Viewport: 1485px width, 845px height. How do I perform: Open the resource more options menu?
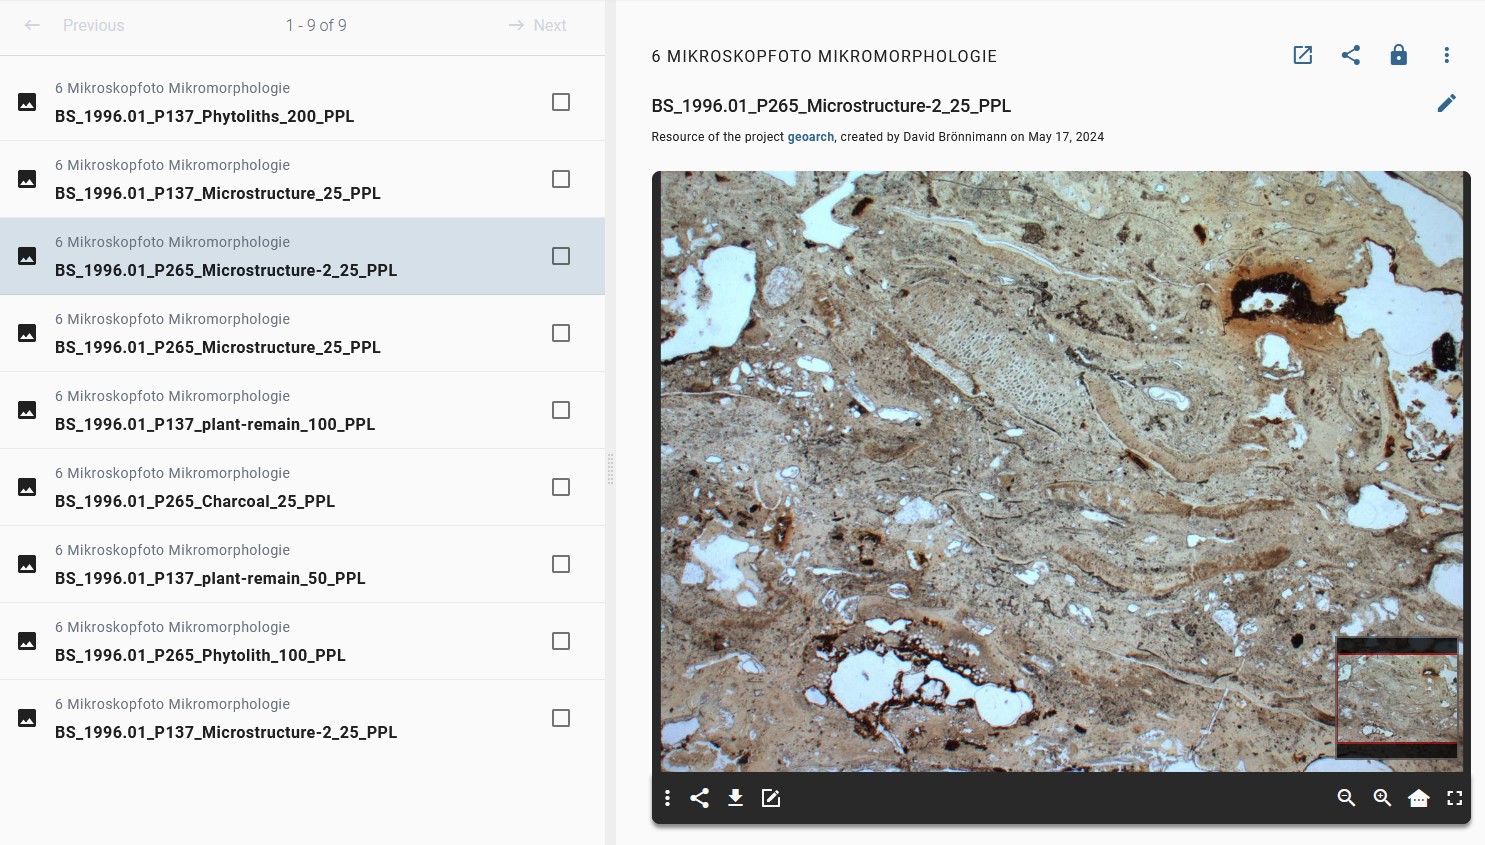pos(1446,55)
